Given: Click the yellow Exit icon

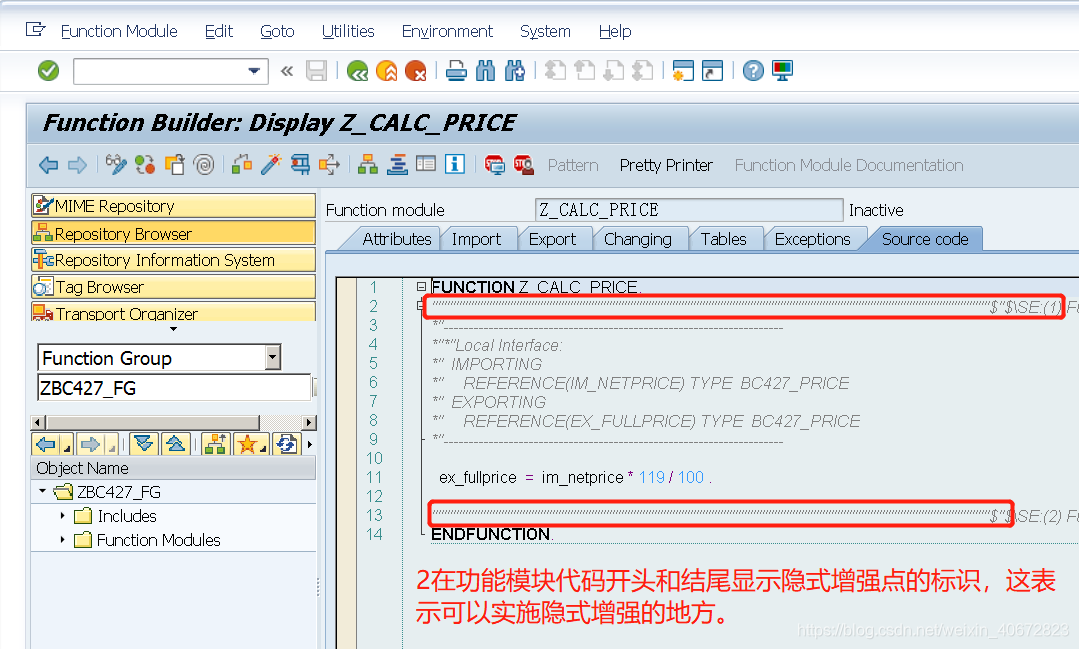Looking at the screenshot, I should pyautogui.click(x=387, y=70).
